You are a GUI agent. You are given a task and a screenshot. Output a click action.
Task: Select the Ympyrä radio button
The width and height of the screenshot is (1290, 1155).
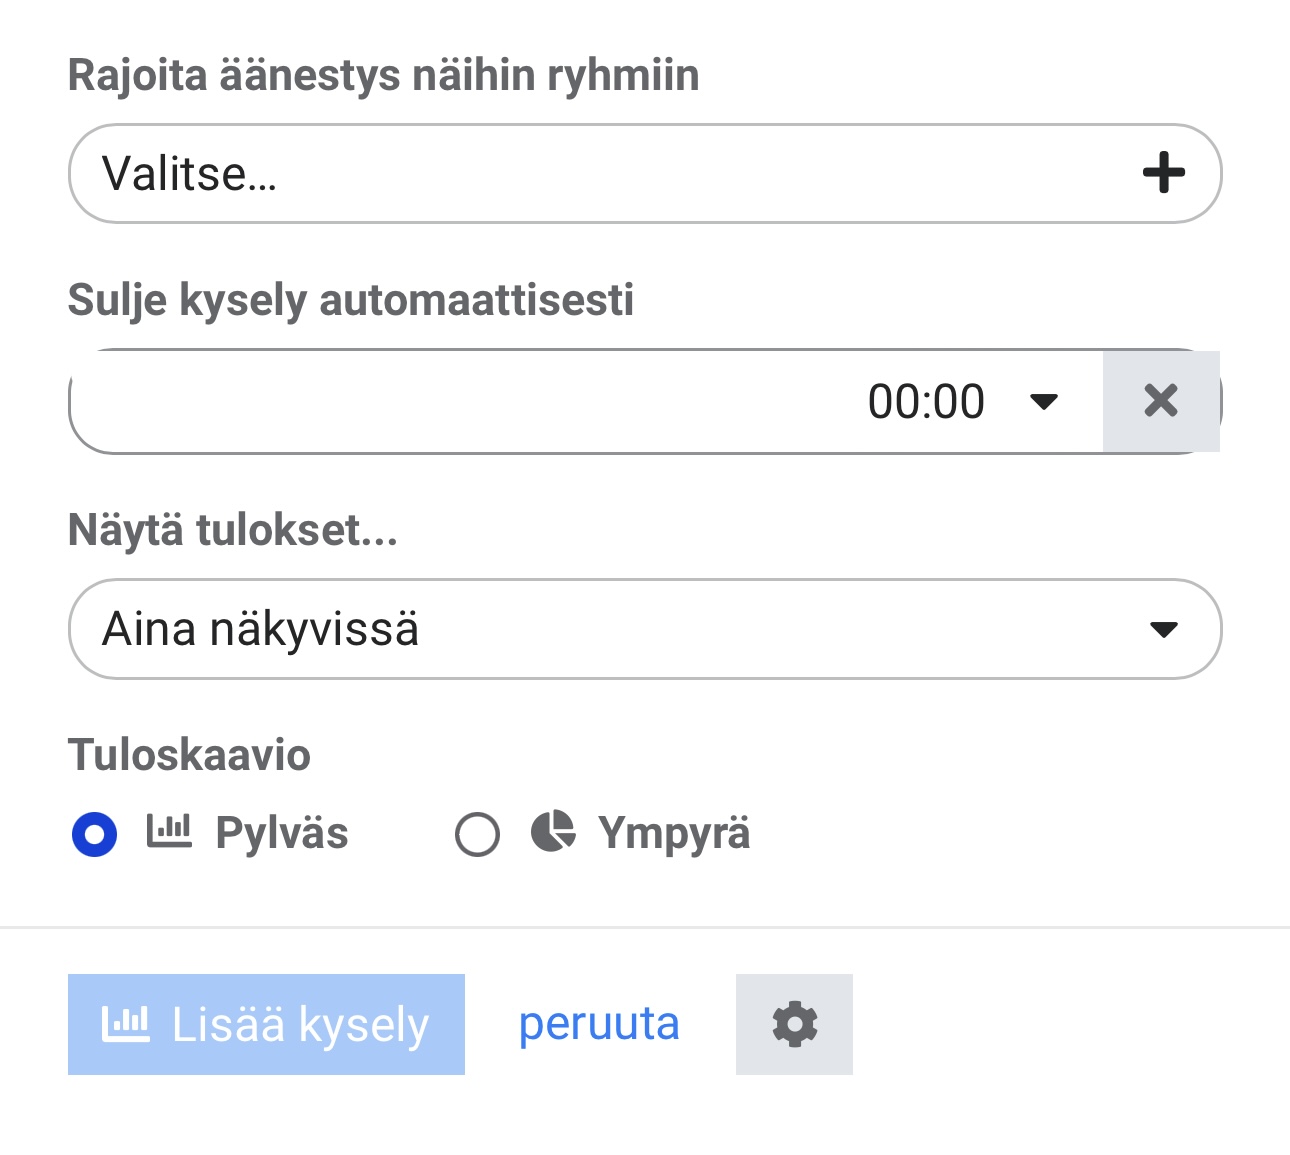coord(477,834)
